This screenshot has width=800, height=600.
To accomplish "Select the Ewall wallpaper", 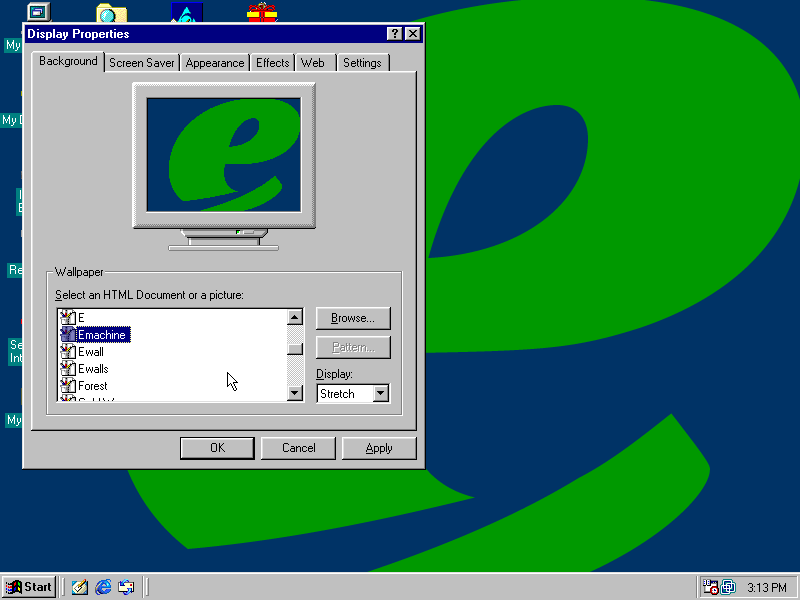I will coord(91,352).
